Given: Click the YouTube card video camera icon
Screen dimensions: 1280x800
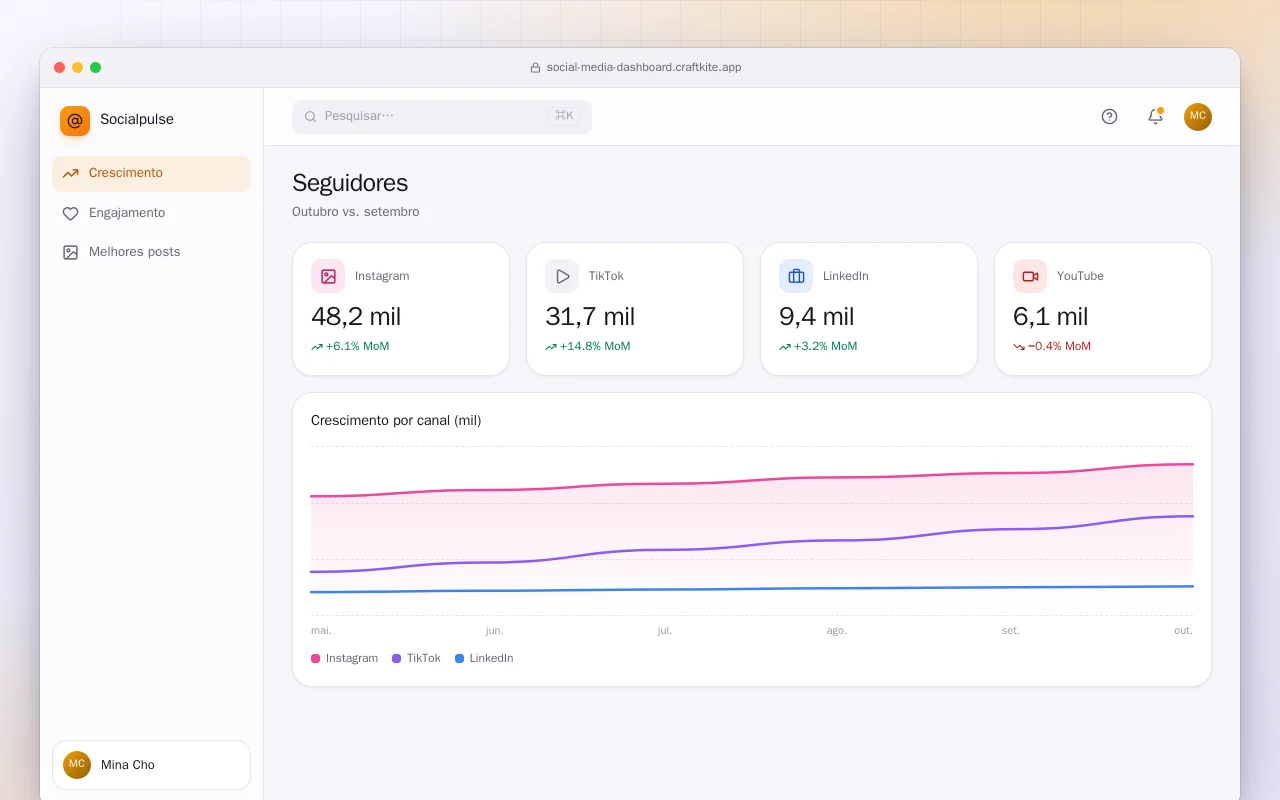Looking at the screenshot, I should (1030, 276).
